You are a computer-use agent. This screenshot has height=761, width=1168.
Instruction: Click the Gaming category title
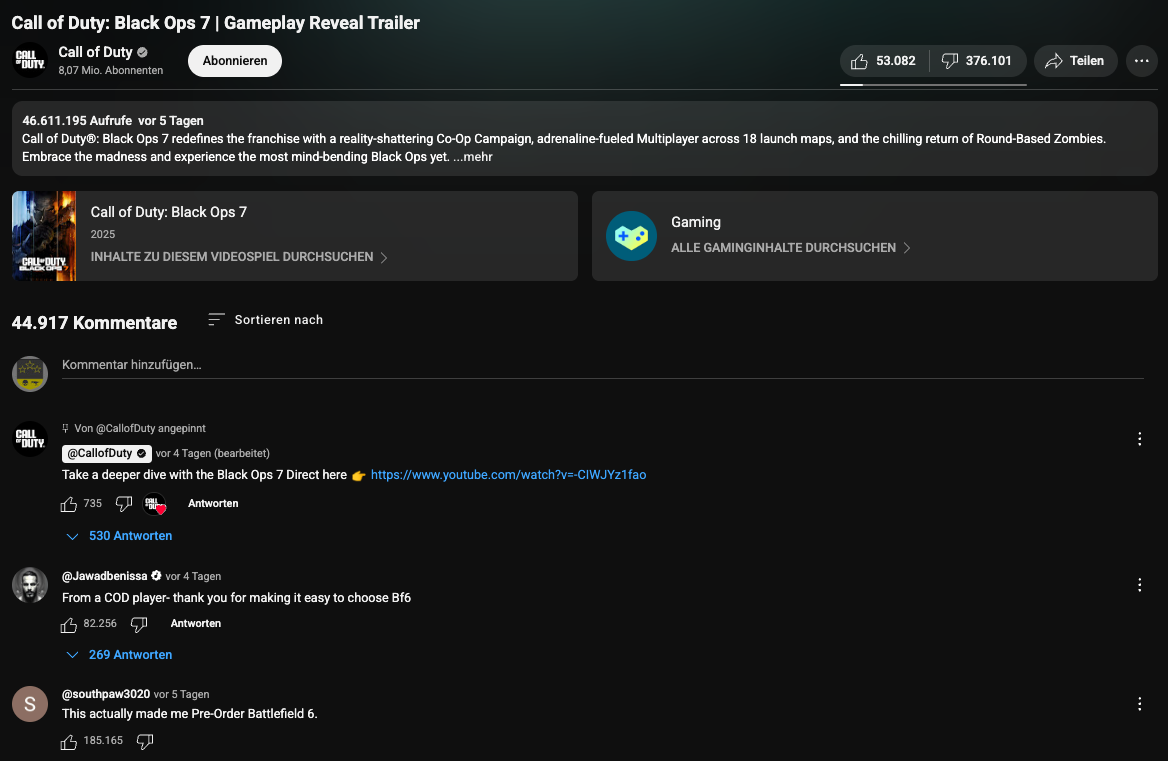tap(696, 222)
